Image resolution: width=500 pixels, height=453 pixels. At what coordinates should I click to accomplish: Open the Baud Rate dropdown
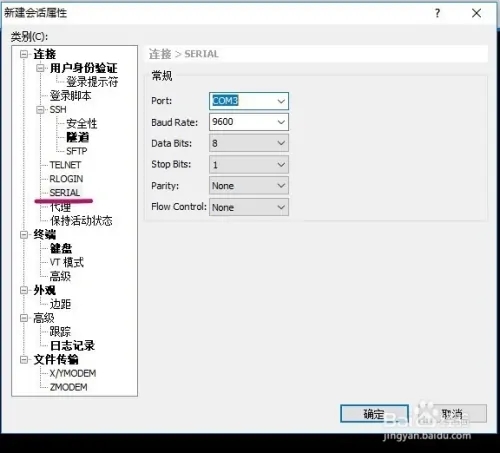pos(249,122)
